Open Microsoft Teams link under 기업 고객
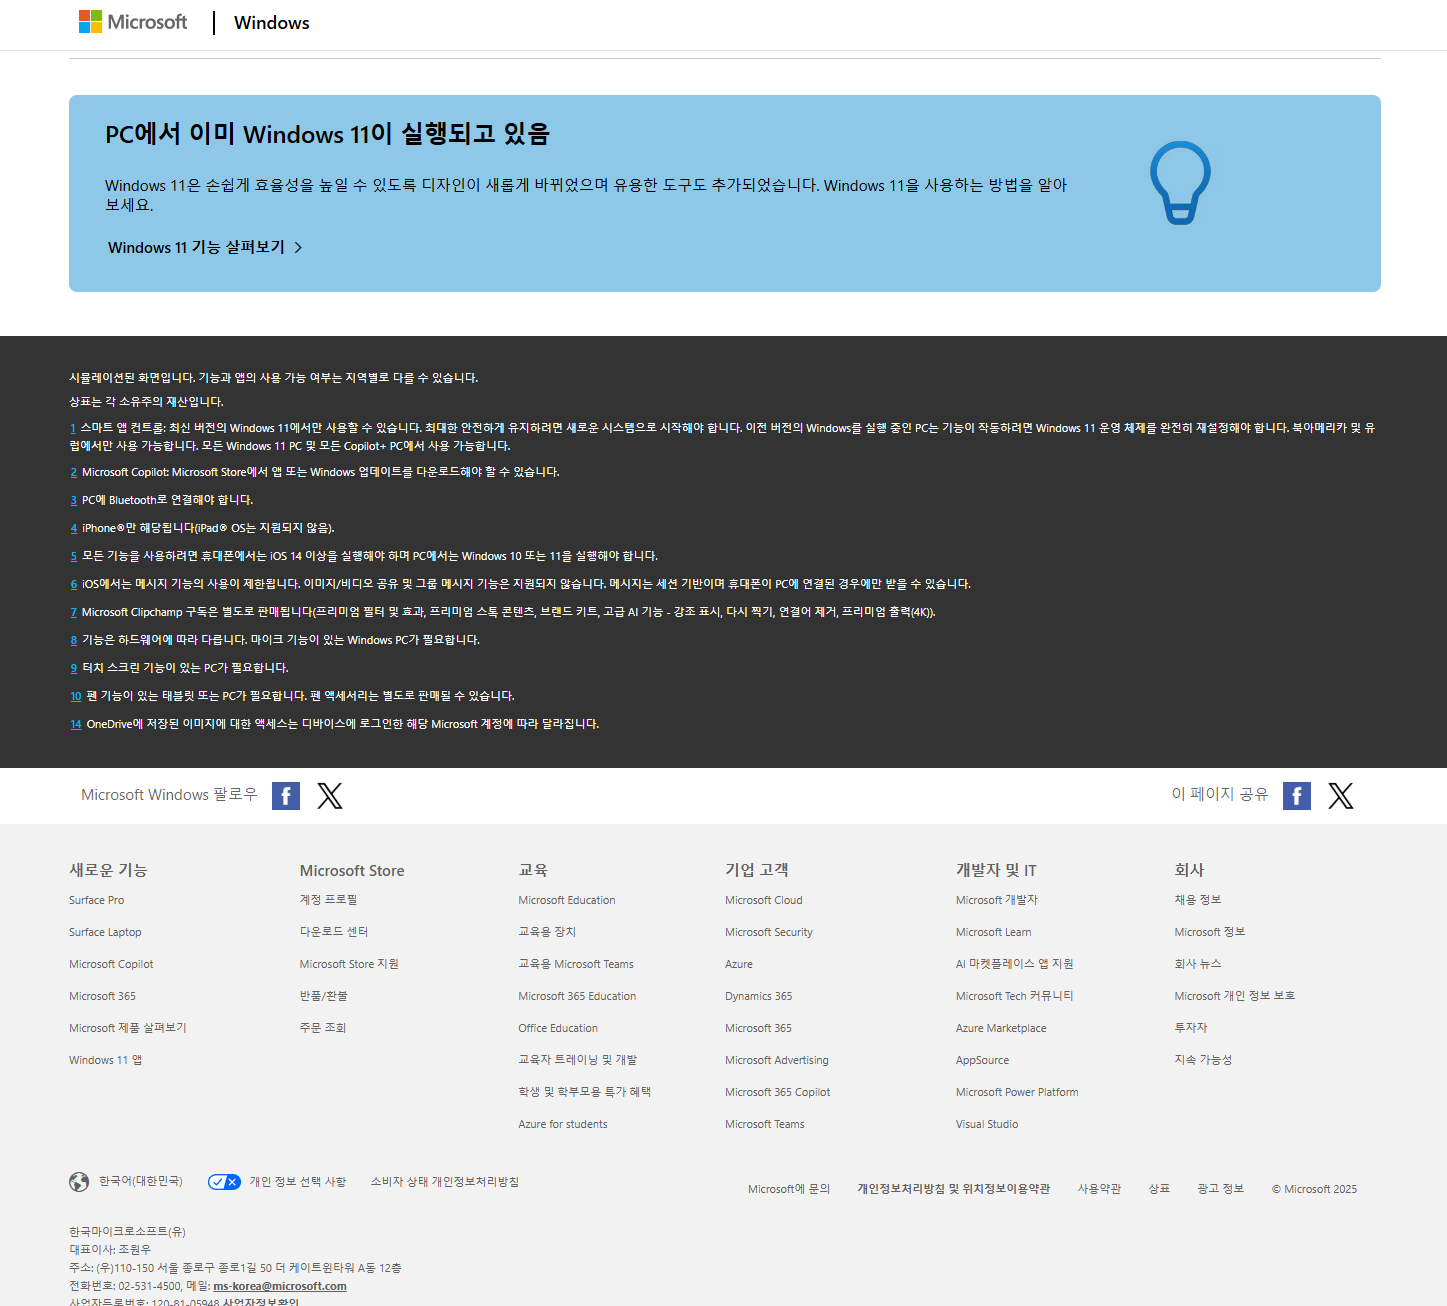Image resolution: width=1447 pixels, height=1306 pixels. [765, 1124]
